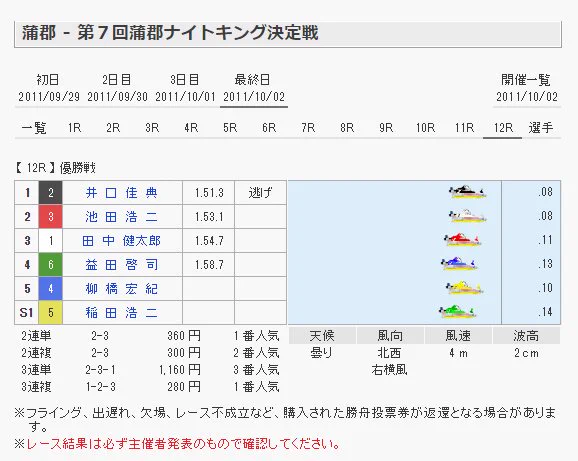Click the 曇り weather value
This screenshot has width=578, height=461.
(321, 353)
